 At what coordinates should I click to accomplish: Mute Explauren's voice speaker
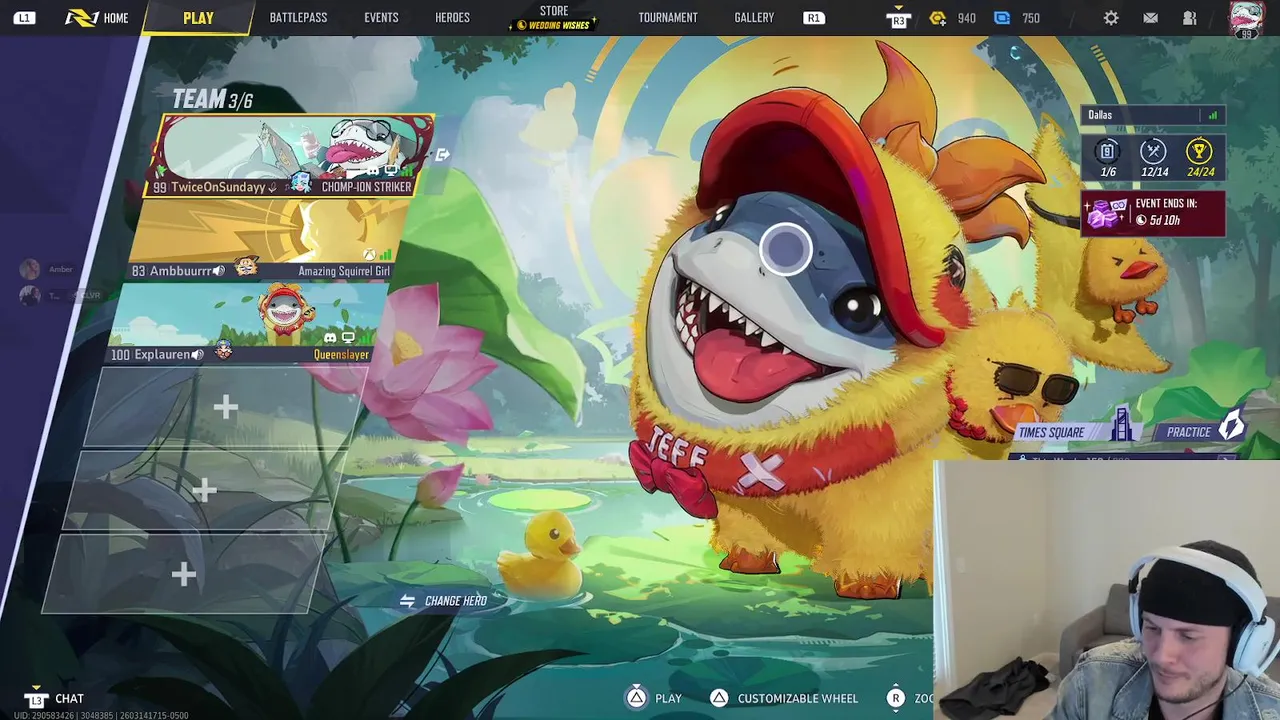[197, 355]
